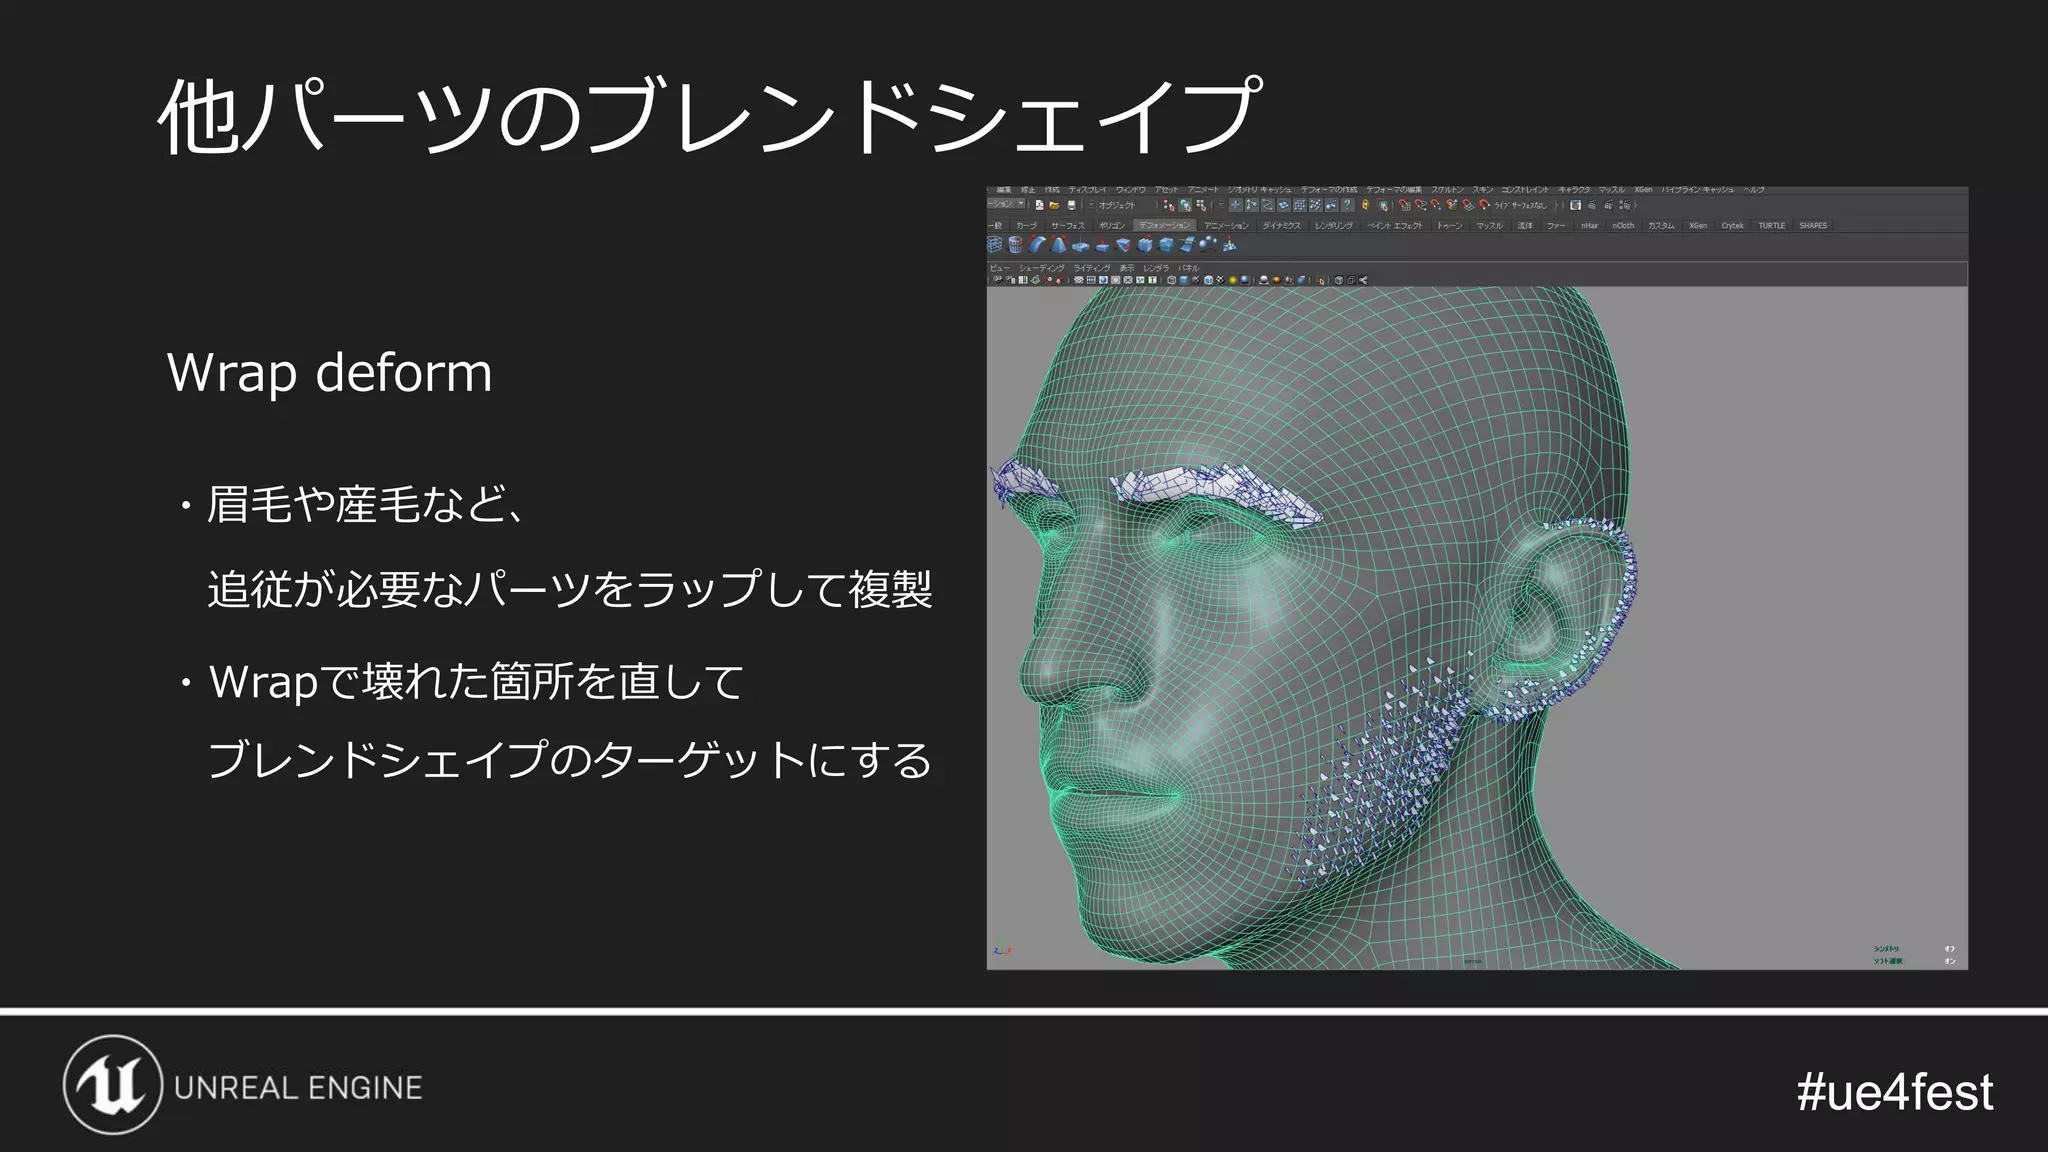Click the open scene folder icon

[1054, 205]
